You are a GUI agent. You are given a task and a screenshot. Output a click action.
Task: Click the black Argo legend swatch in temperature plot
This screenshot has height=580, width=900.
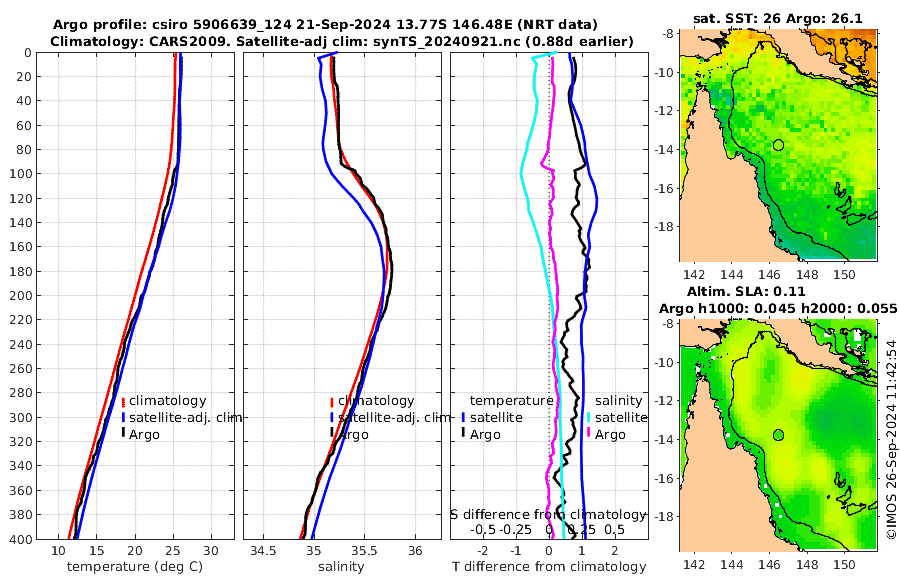click(123, 434)
